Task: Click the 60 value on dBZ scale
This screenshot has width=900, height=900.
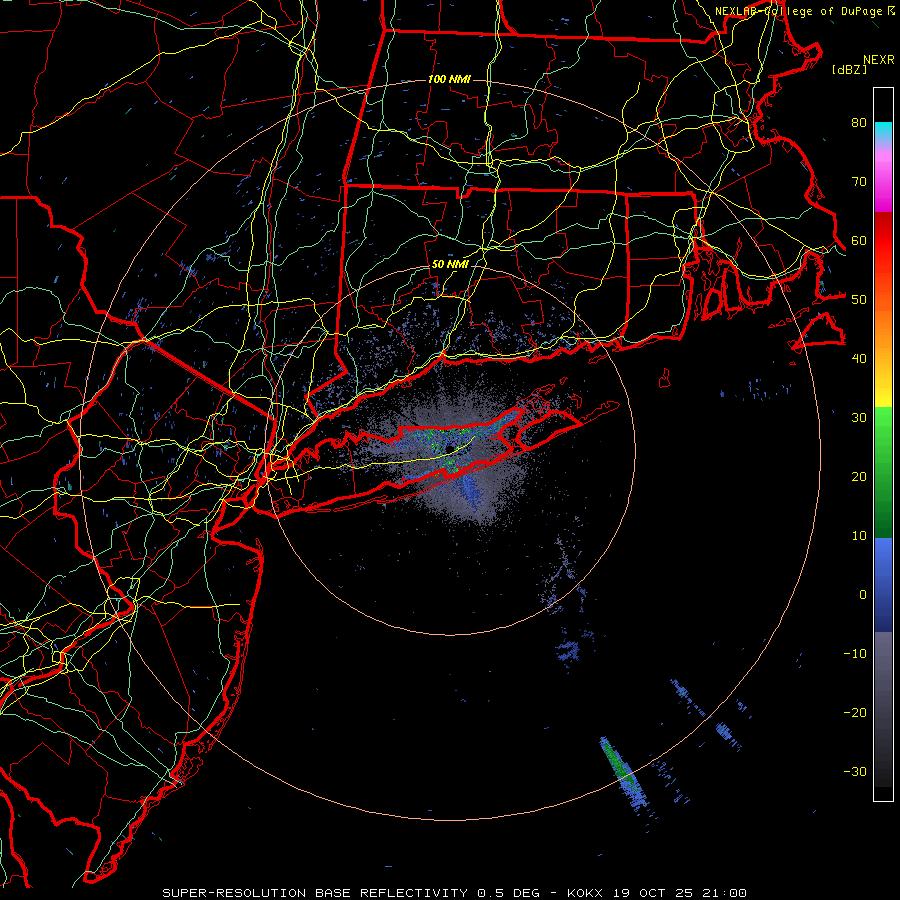Action: (859, 240)
